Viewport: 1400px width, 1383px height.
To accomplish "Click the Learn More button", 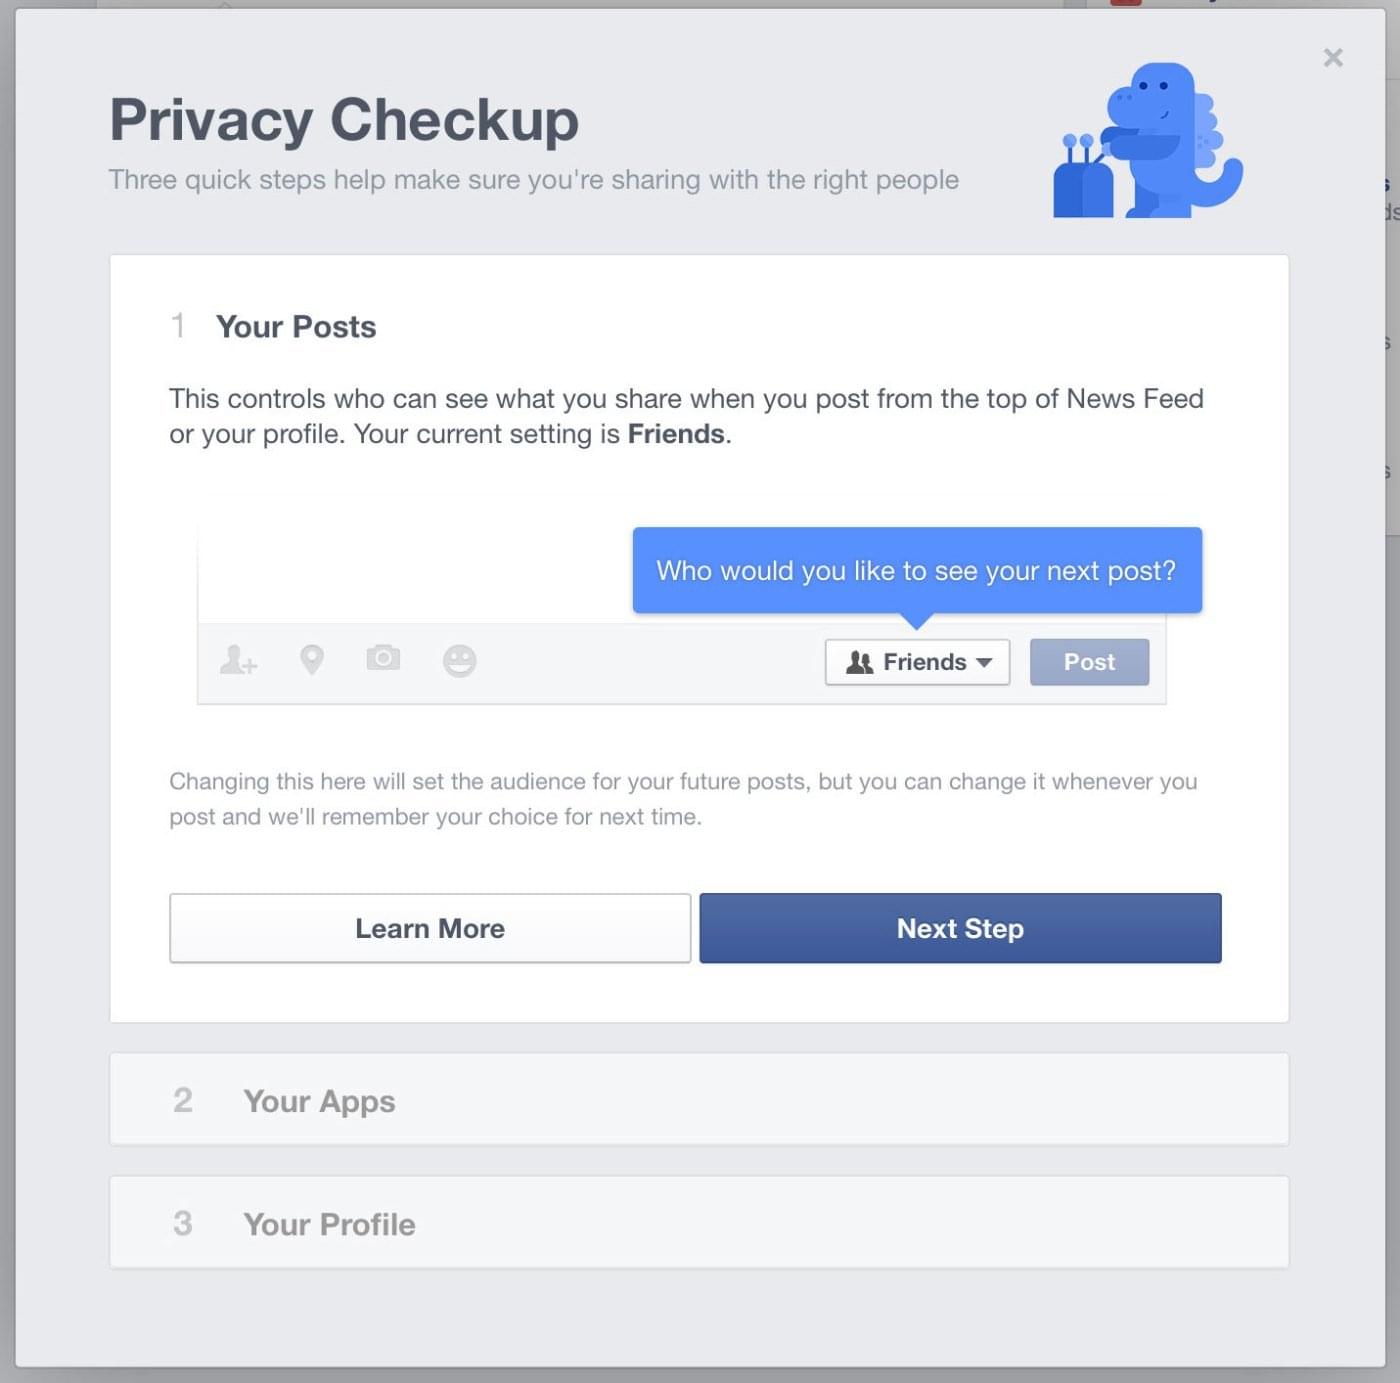I will pyautogui.click(x=430, y=928).
